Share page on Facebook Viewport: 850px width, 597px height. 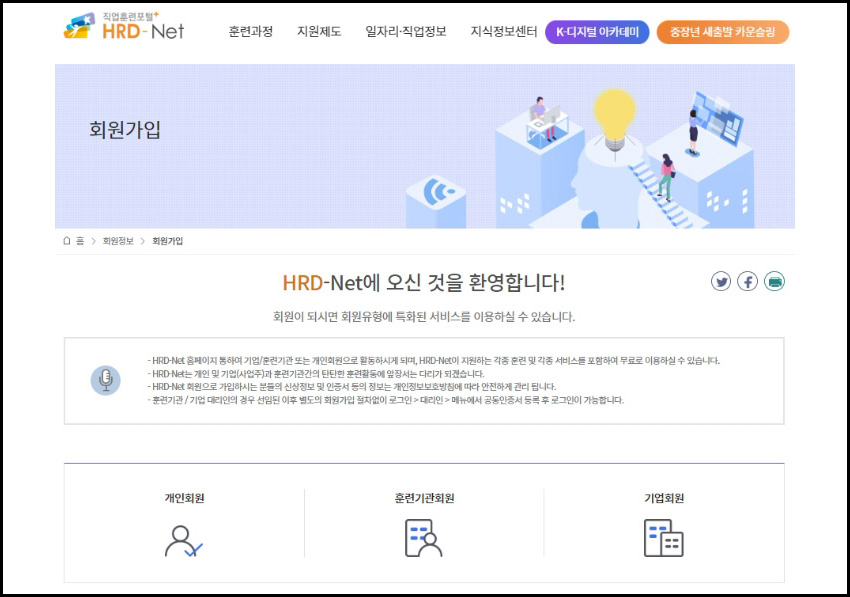tap(748, 281)
